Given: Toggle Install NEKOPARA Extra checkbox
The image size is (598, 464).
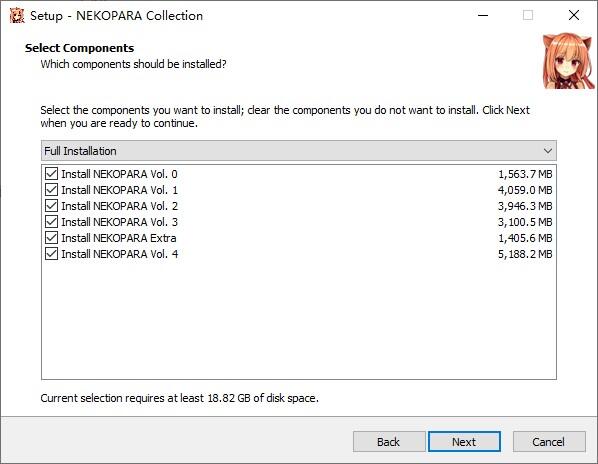Looking at the screenshot, I should pos(51,238).
